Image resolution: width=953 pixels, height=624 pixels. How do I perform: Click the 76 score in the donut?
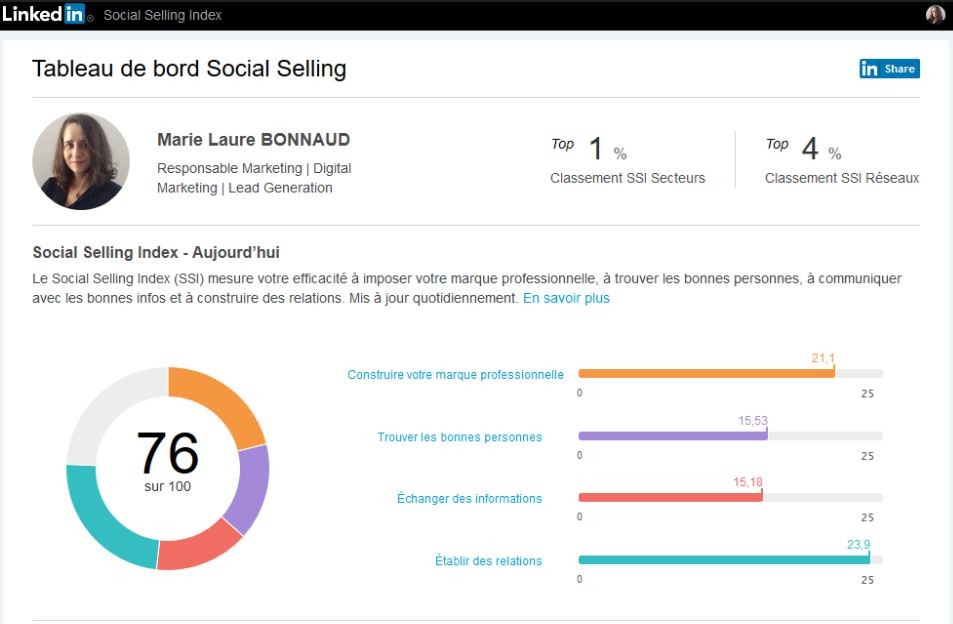click(168, 453)
